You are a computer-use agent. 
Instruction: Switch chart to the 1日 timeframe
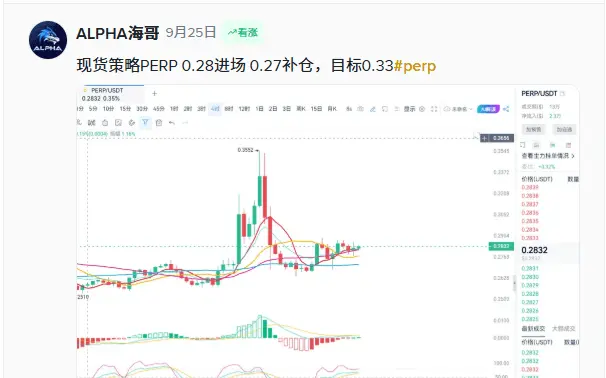click(x=259, y=109)
